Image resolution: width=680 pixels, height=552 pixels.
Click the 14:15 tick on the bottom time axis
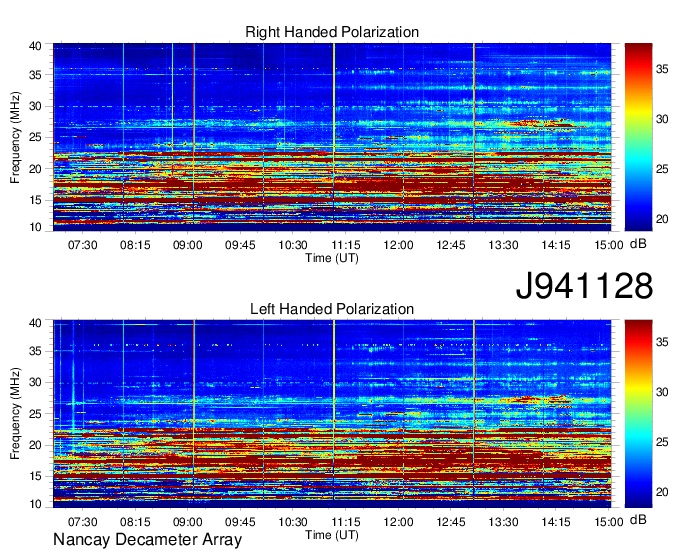[x=556, y=522]
